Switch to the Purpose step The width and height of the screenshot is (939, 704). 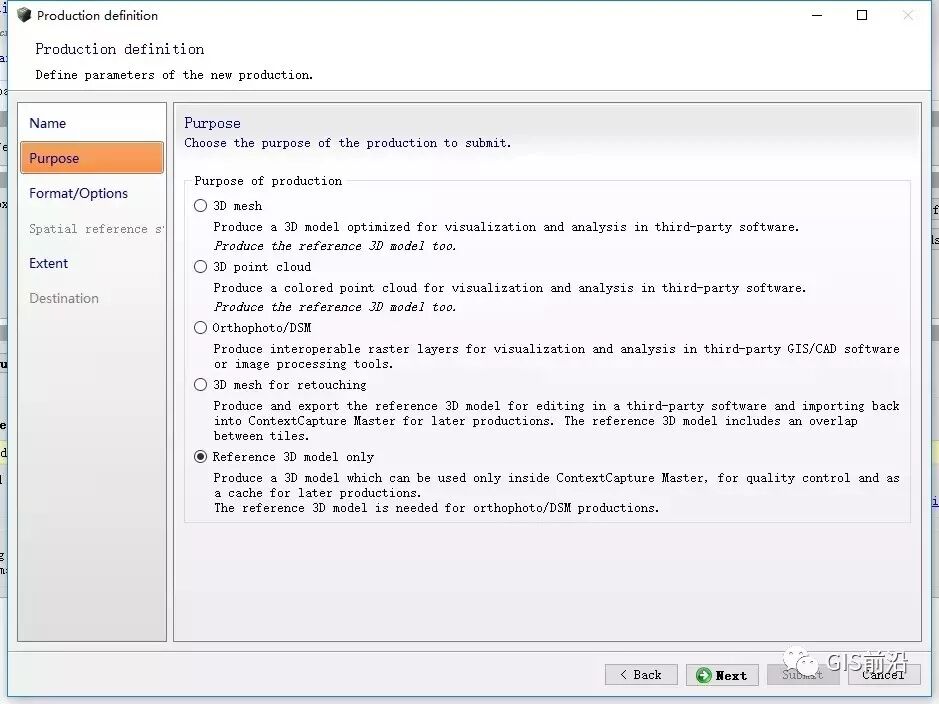tap(92, 158)
